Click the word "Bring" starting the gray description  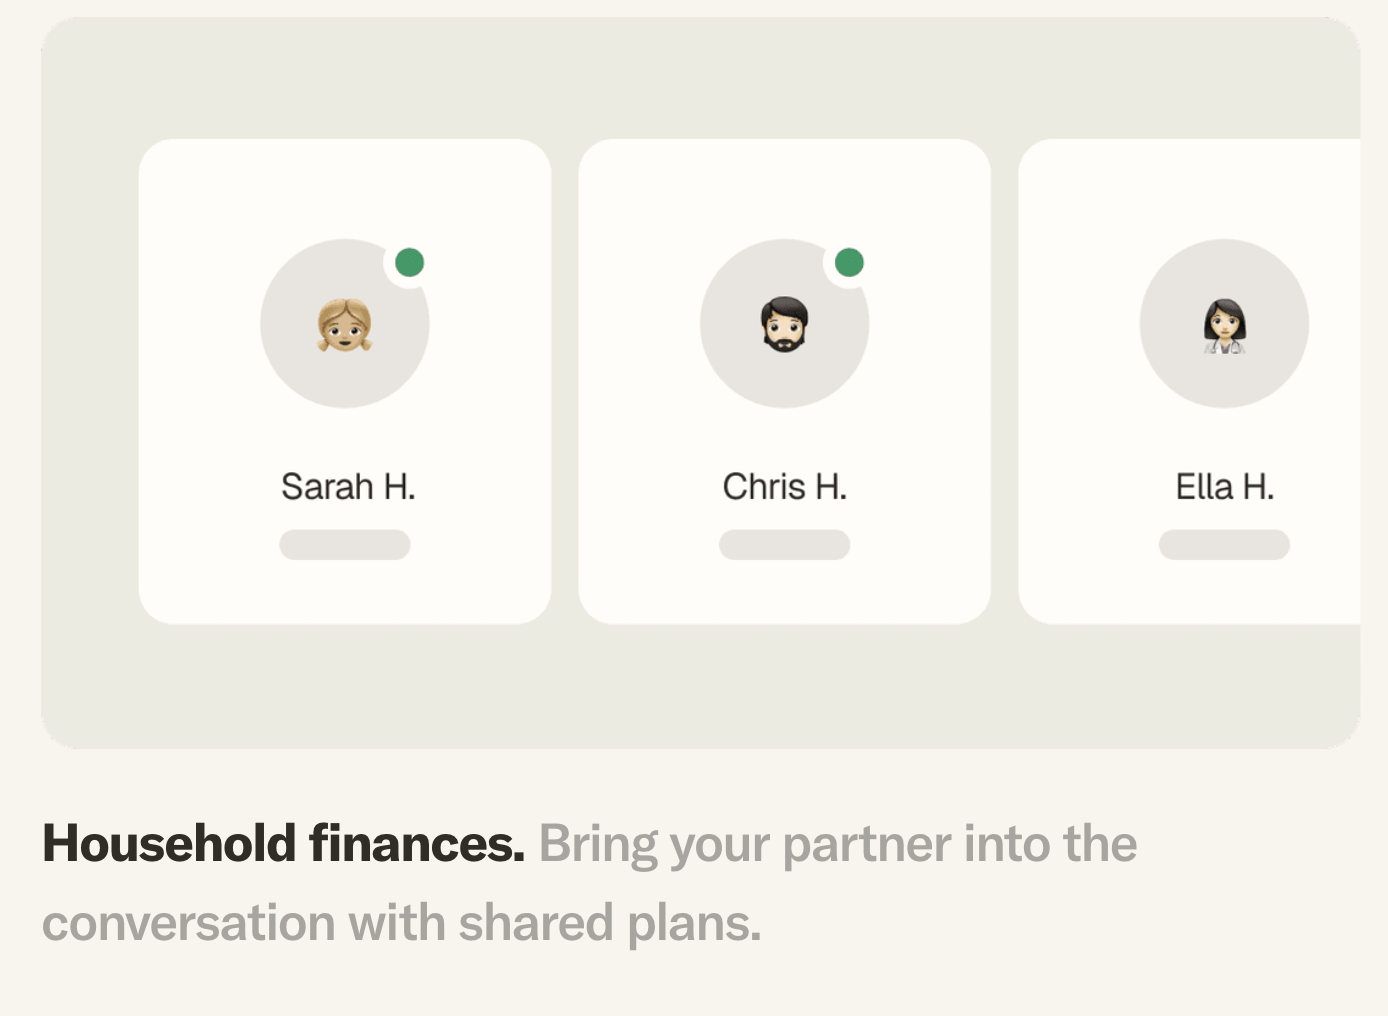tap(598, 845)
